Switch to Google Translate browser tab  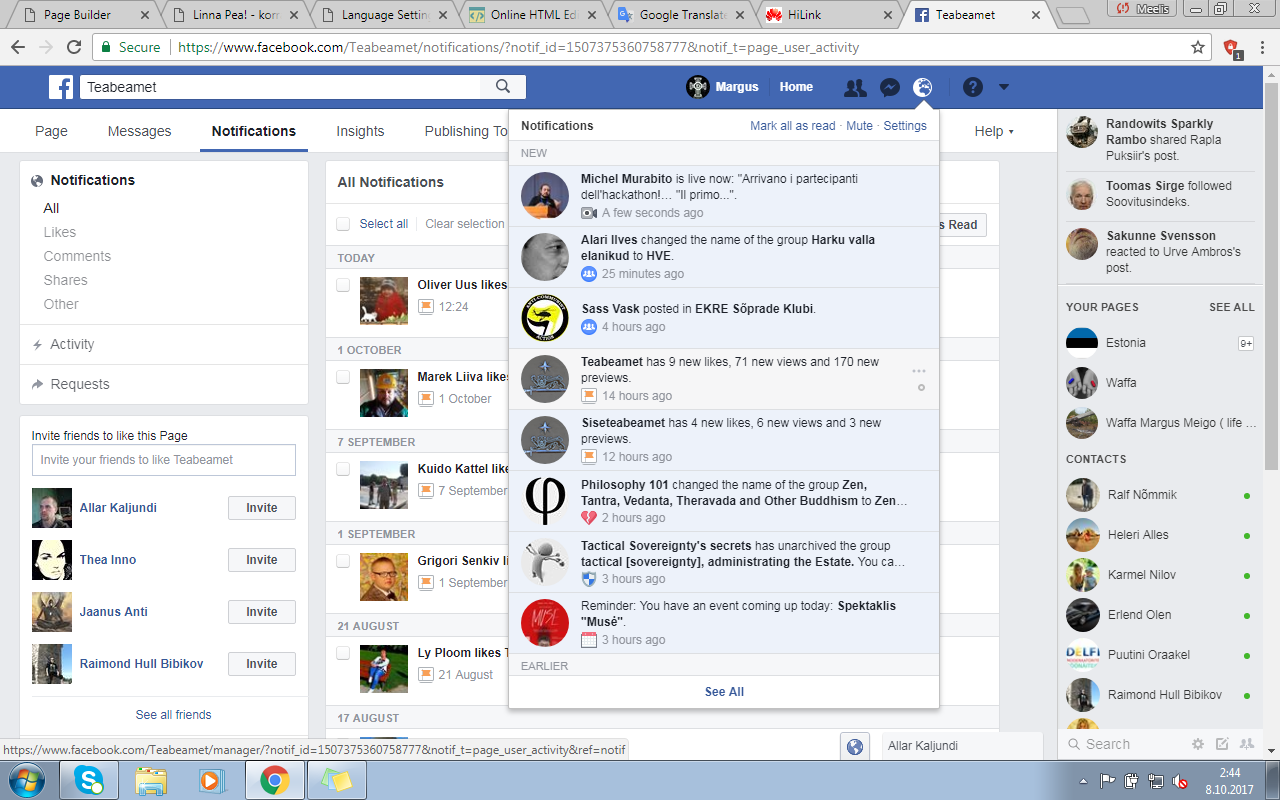pos(683,15)
